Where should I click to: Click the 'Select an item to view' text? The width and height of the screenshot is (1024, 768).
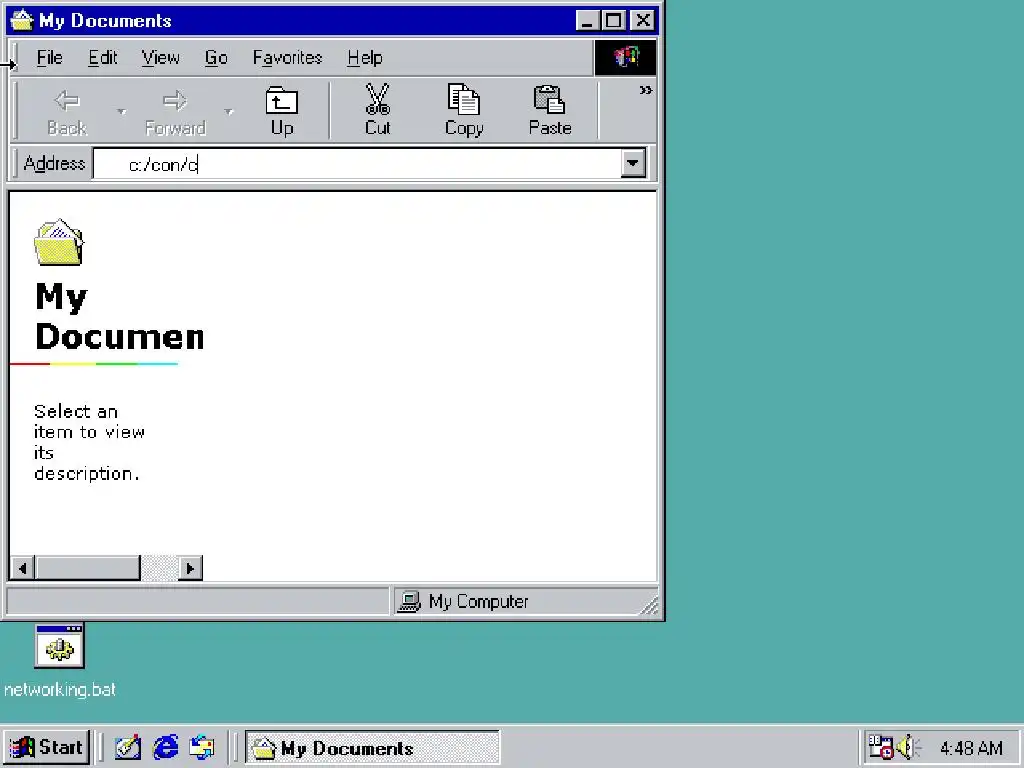tap(89, 442)
